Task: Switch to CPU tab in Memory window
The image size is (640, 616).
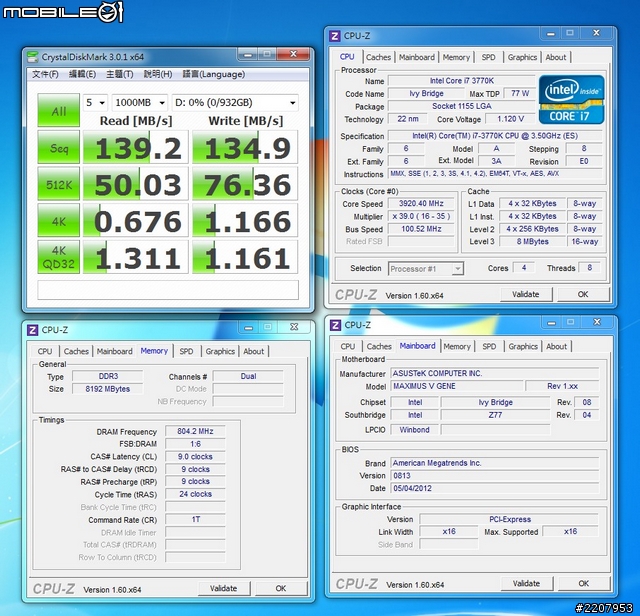Action: (x=45, y=351)
